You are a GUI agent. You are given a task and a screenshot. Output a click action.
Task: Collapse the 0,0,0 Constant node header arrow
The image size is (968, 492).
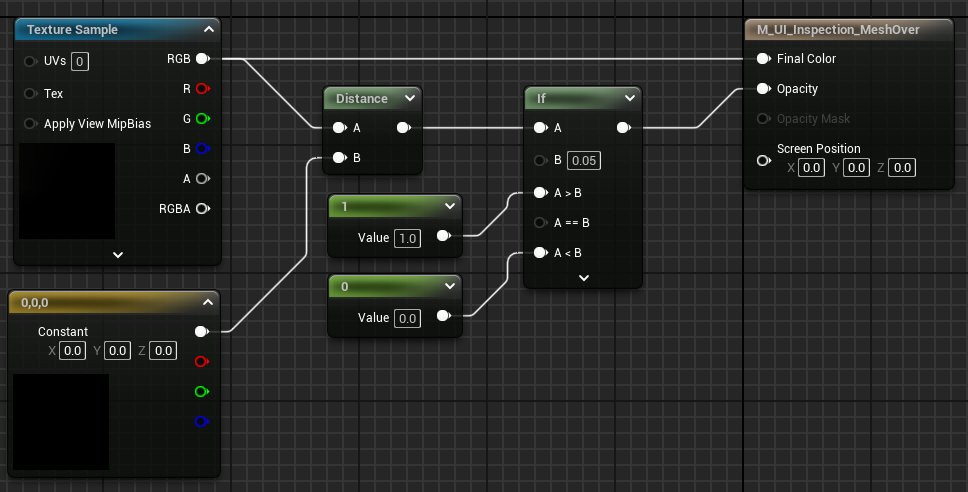click(x=208, y=302)
